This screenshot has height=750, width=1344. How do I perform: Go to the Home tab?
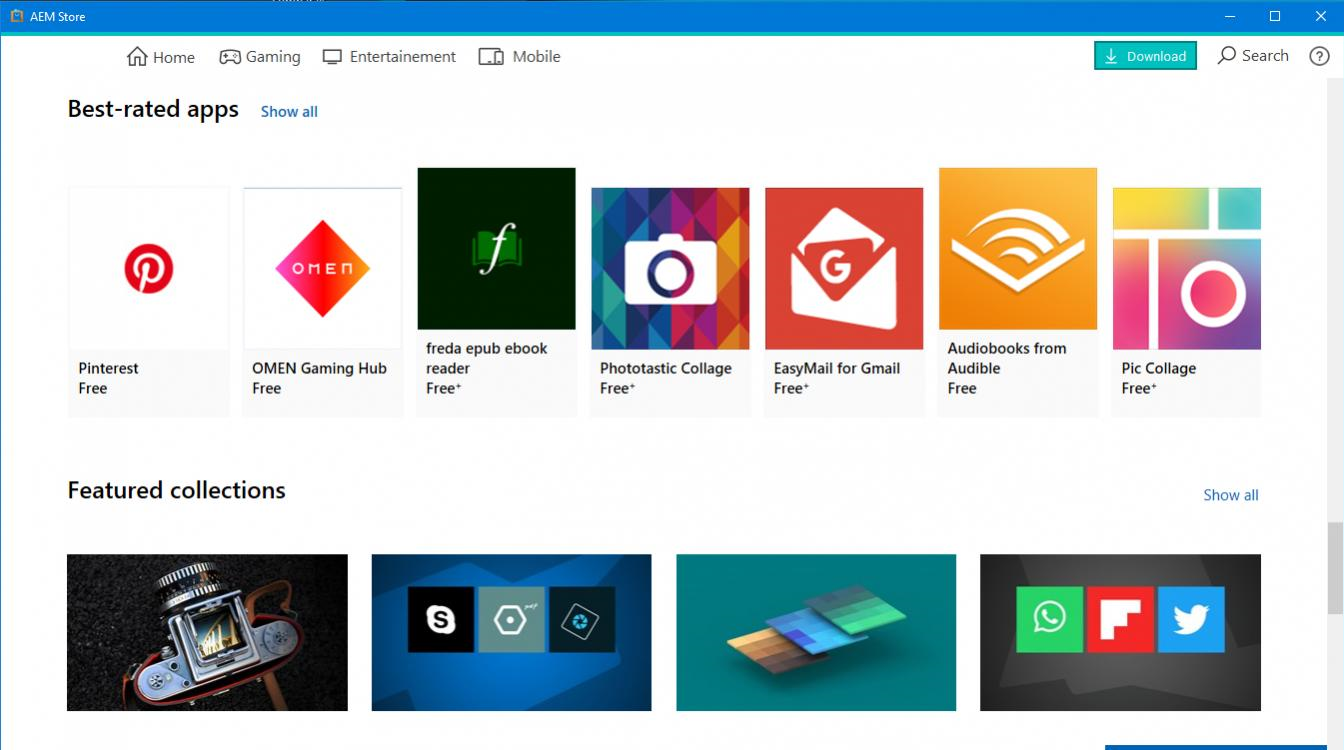161,57
